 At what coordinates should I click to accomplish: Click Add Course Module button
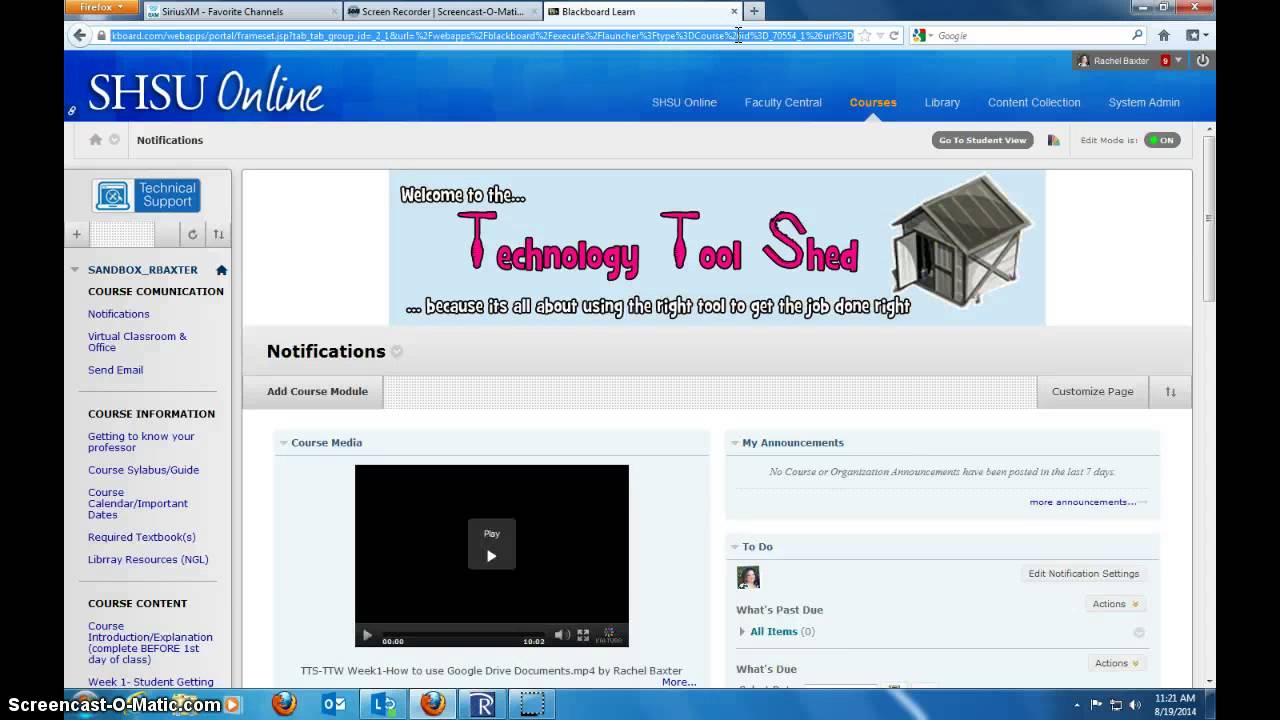click(x=317, y=392)
